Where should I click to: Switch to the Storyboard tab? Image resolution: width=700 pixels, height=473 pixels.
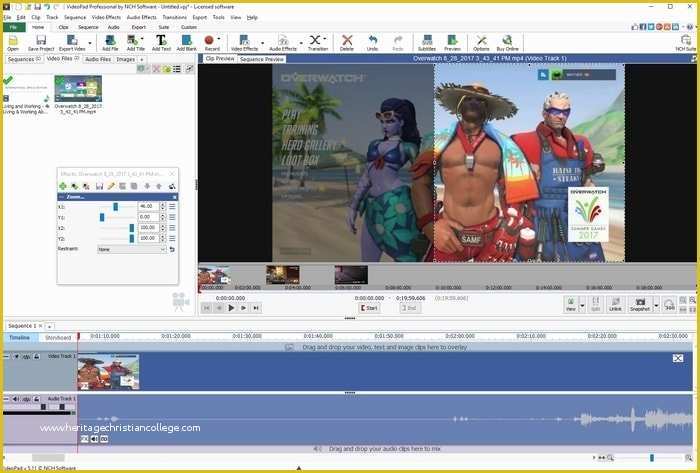[x=58, y=338]
